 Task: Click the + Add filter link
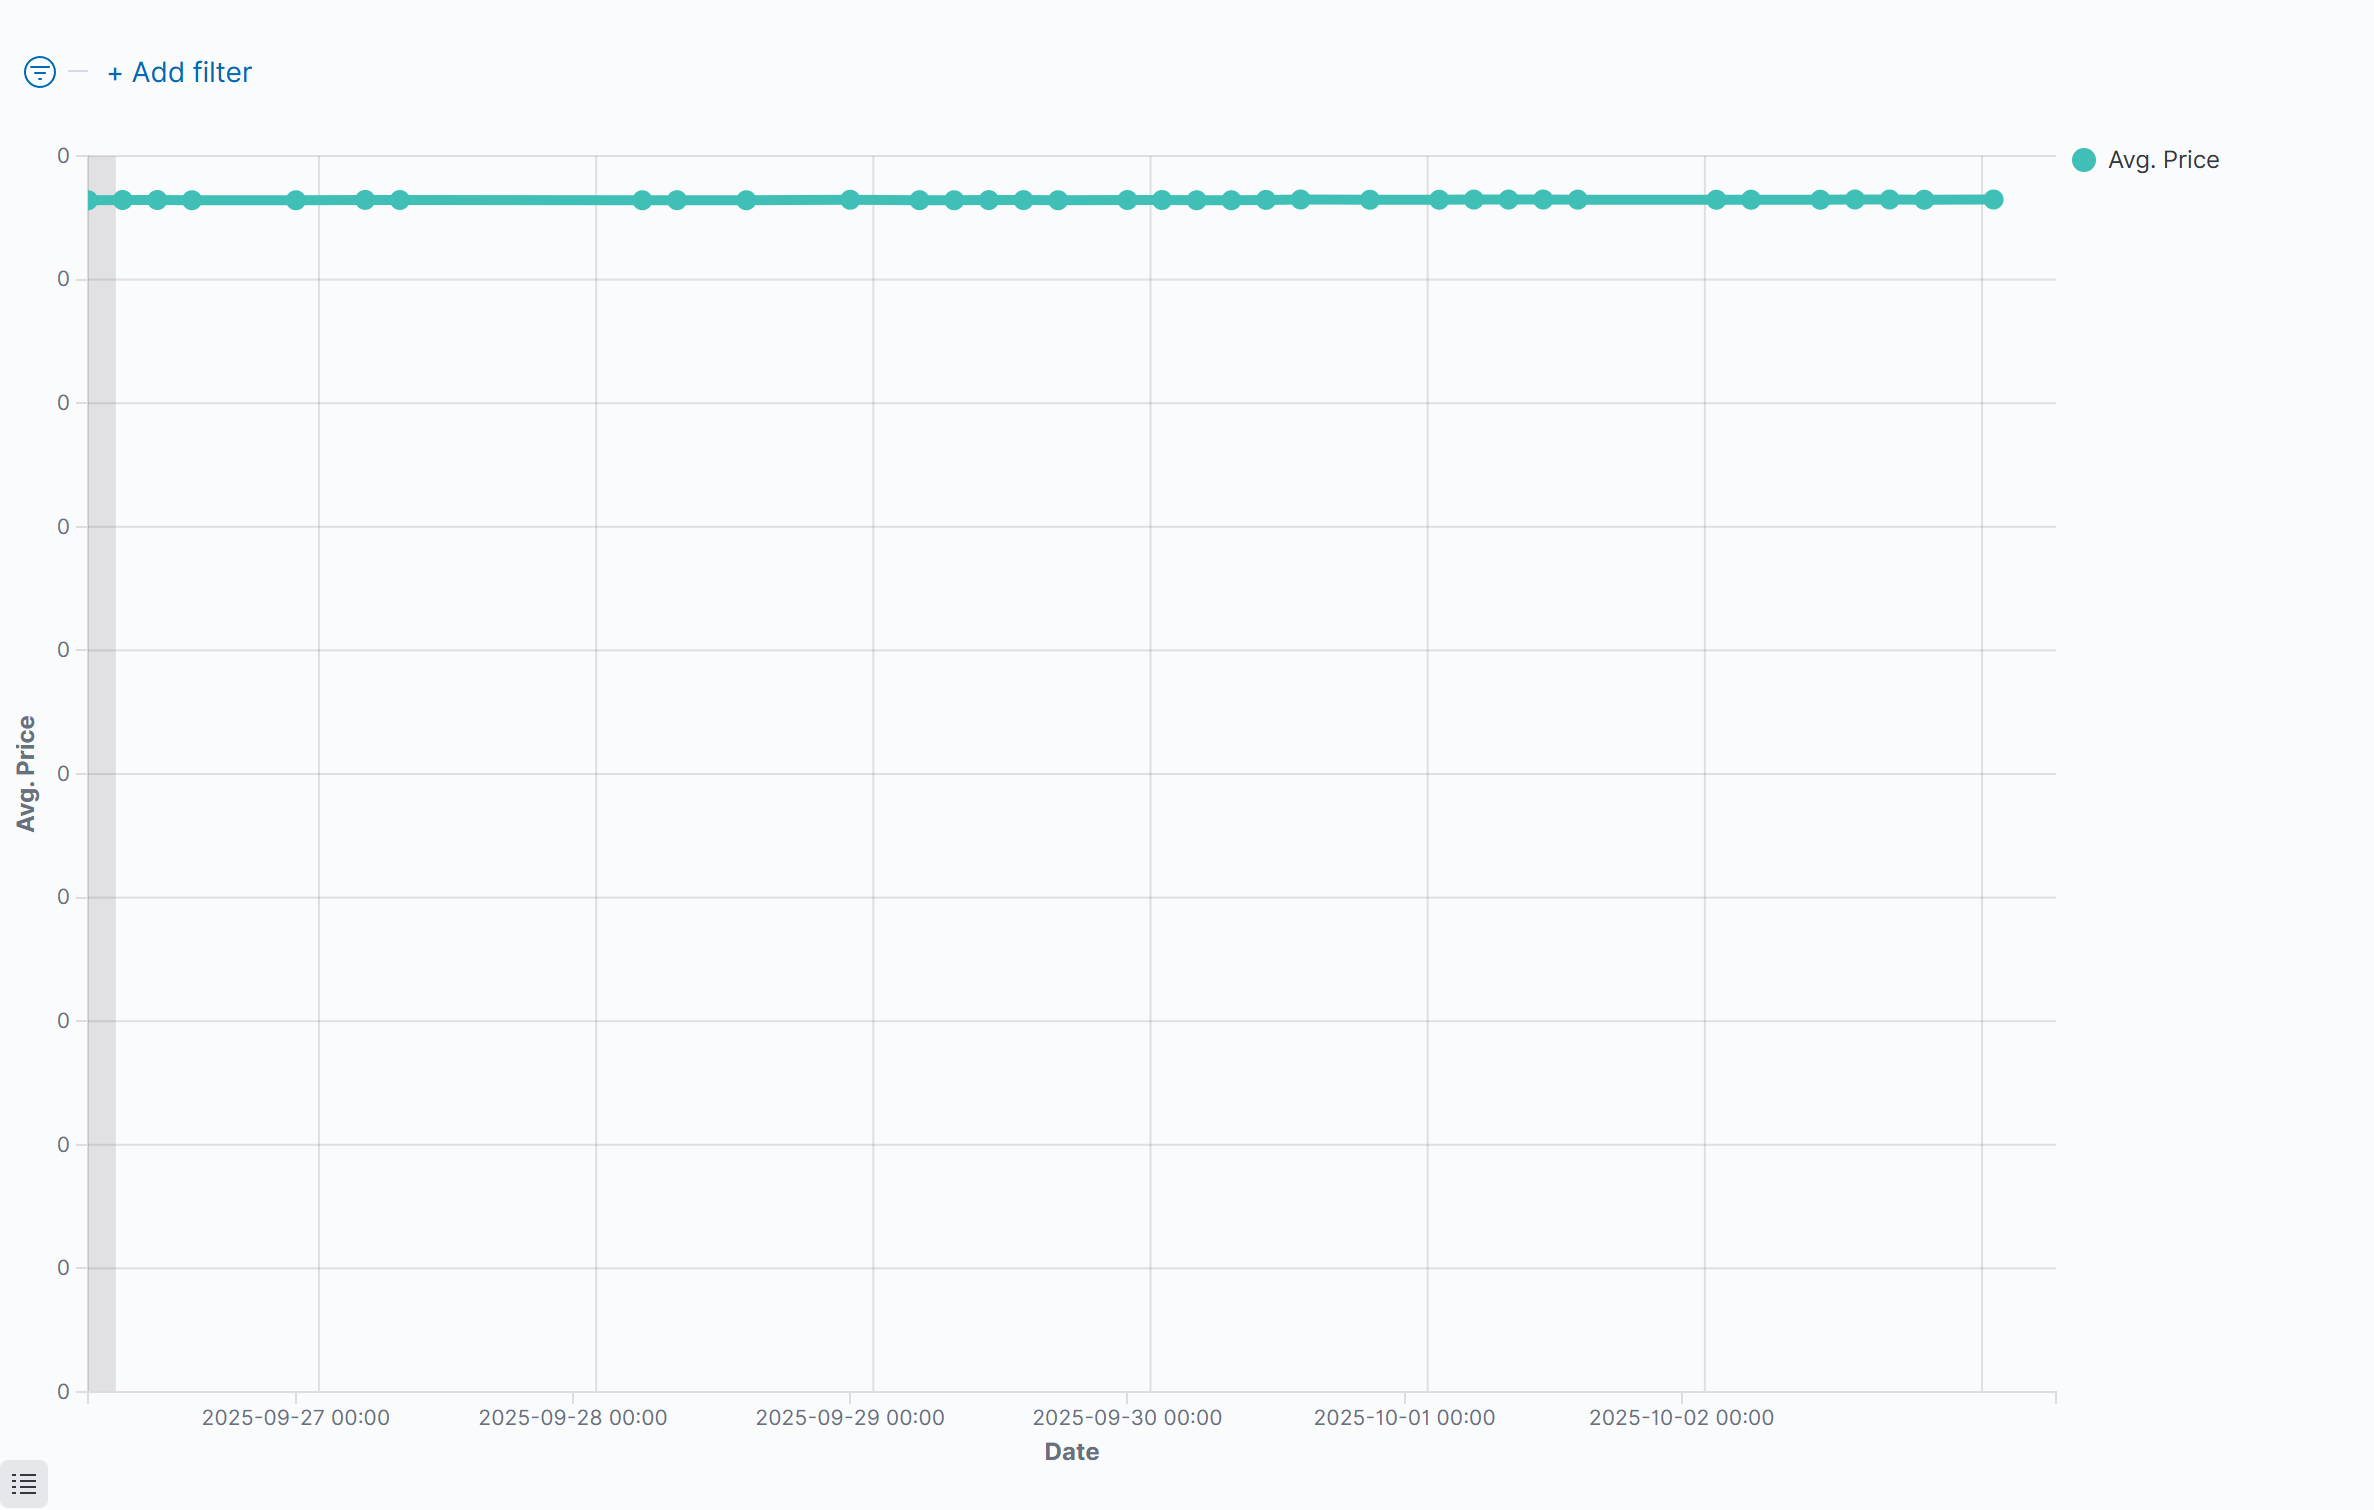(180, 72)
